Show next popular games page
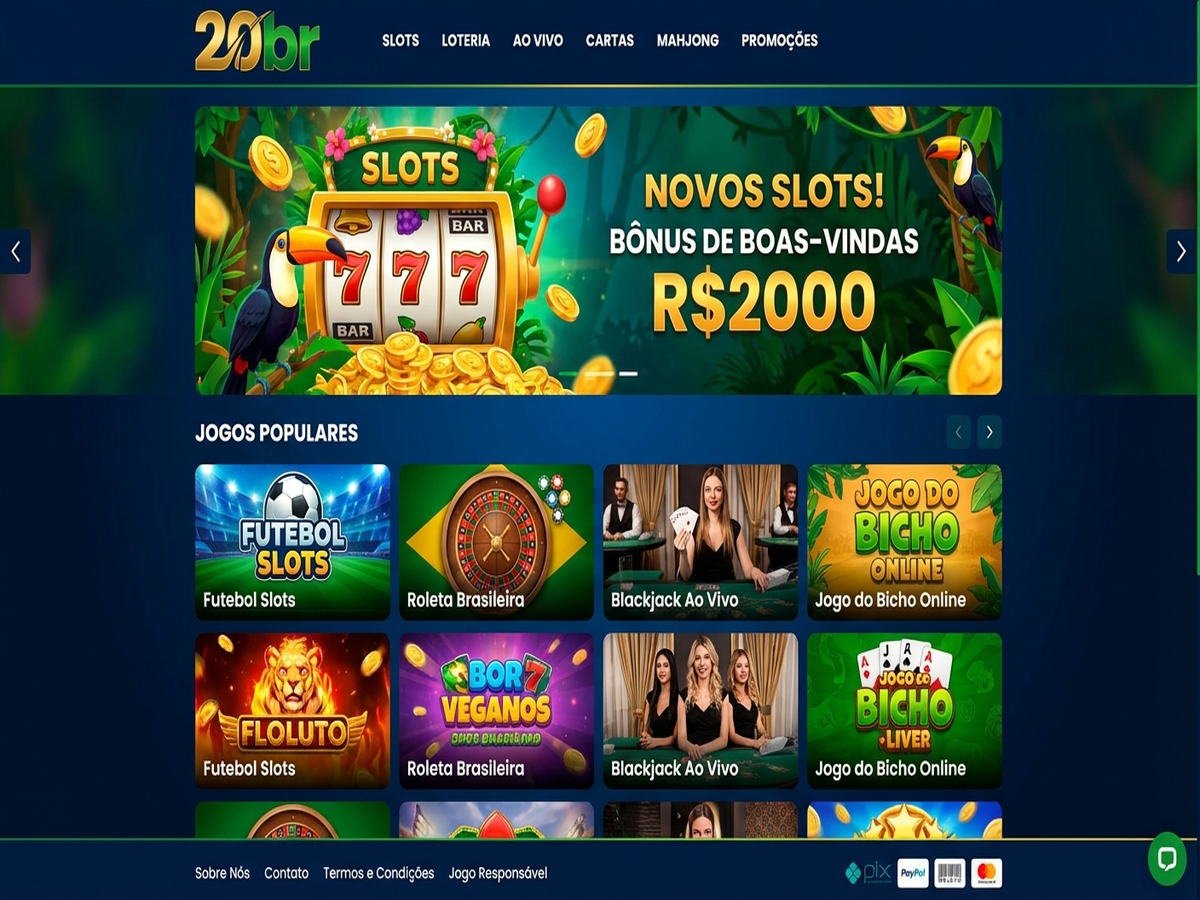Viewport: 1200px width, 900px height. (x=989, y=432)
